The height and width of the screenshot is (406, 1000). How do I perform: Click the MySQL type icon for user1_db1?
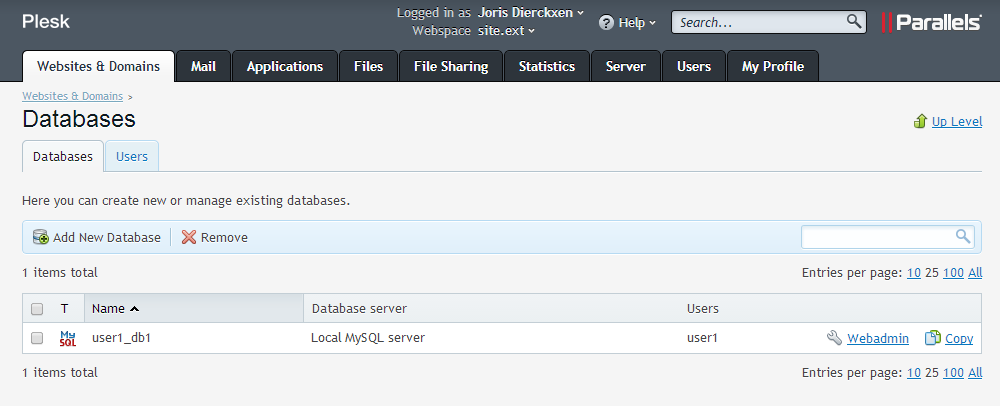point(68,338)
